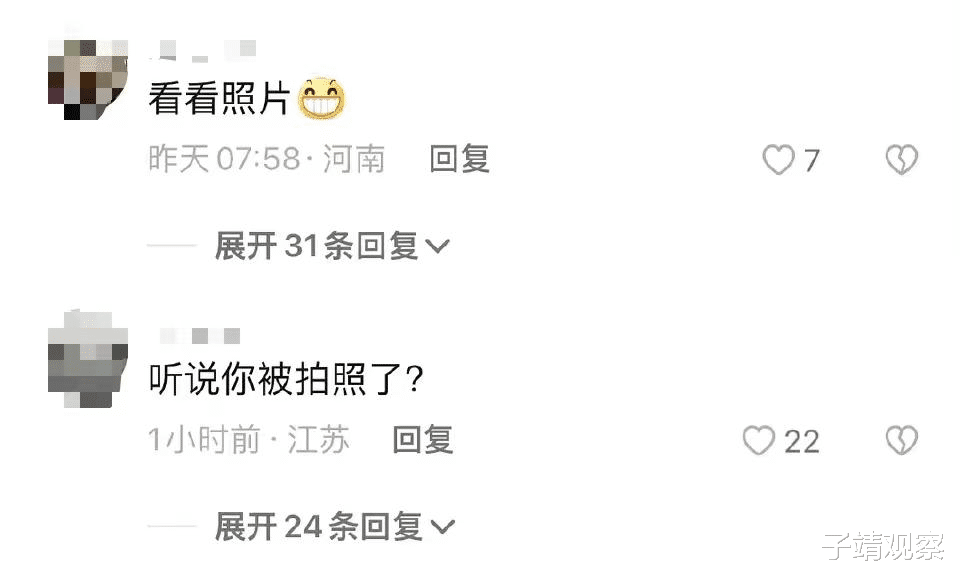Tap the chevron next to 31条回复
The image size is (960, 581).
click(437, 247)
